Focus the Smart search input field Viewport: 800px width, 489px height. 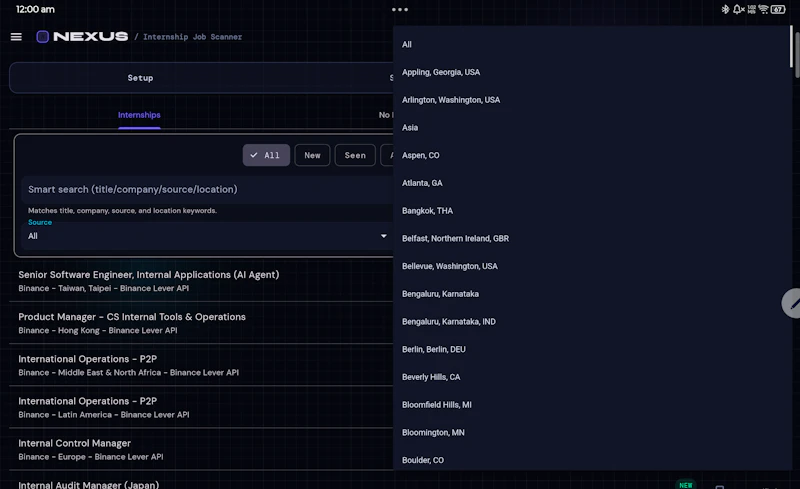tap(208, 189)
